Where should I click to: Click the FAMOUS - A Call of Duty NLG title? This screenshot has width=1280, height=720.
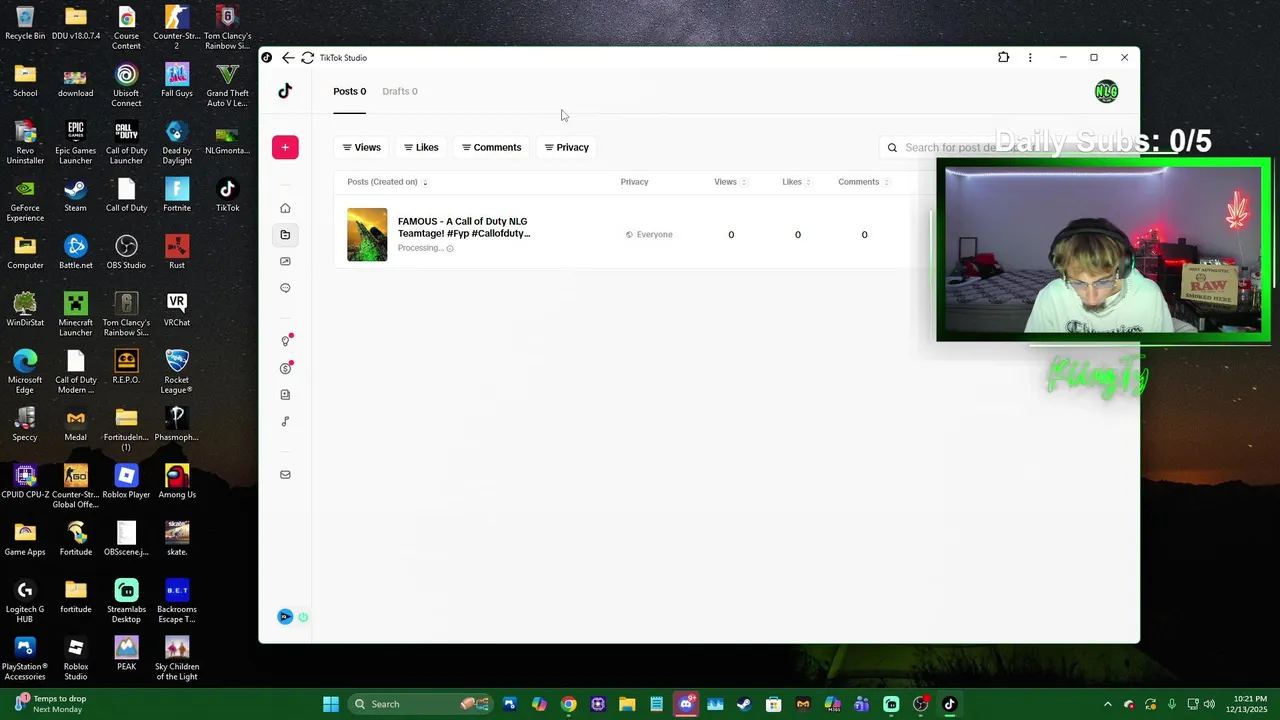tap(464, 227)
